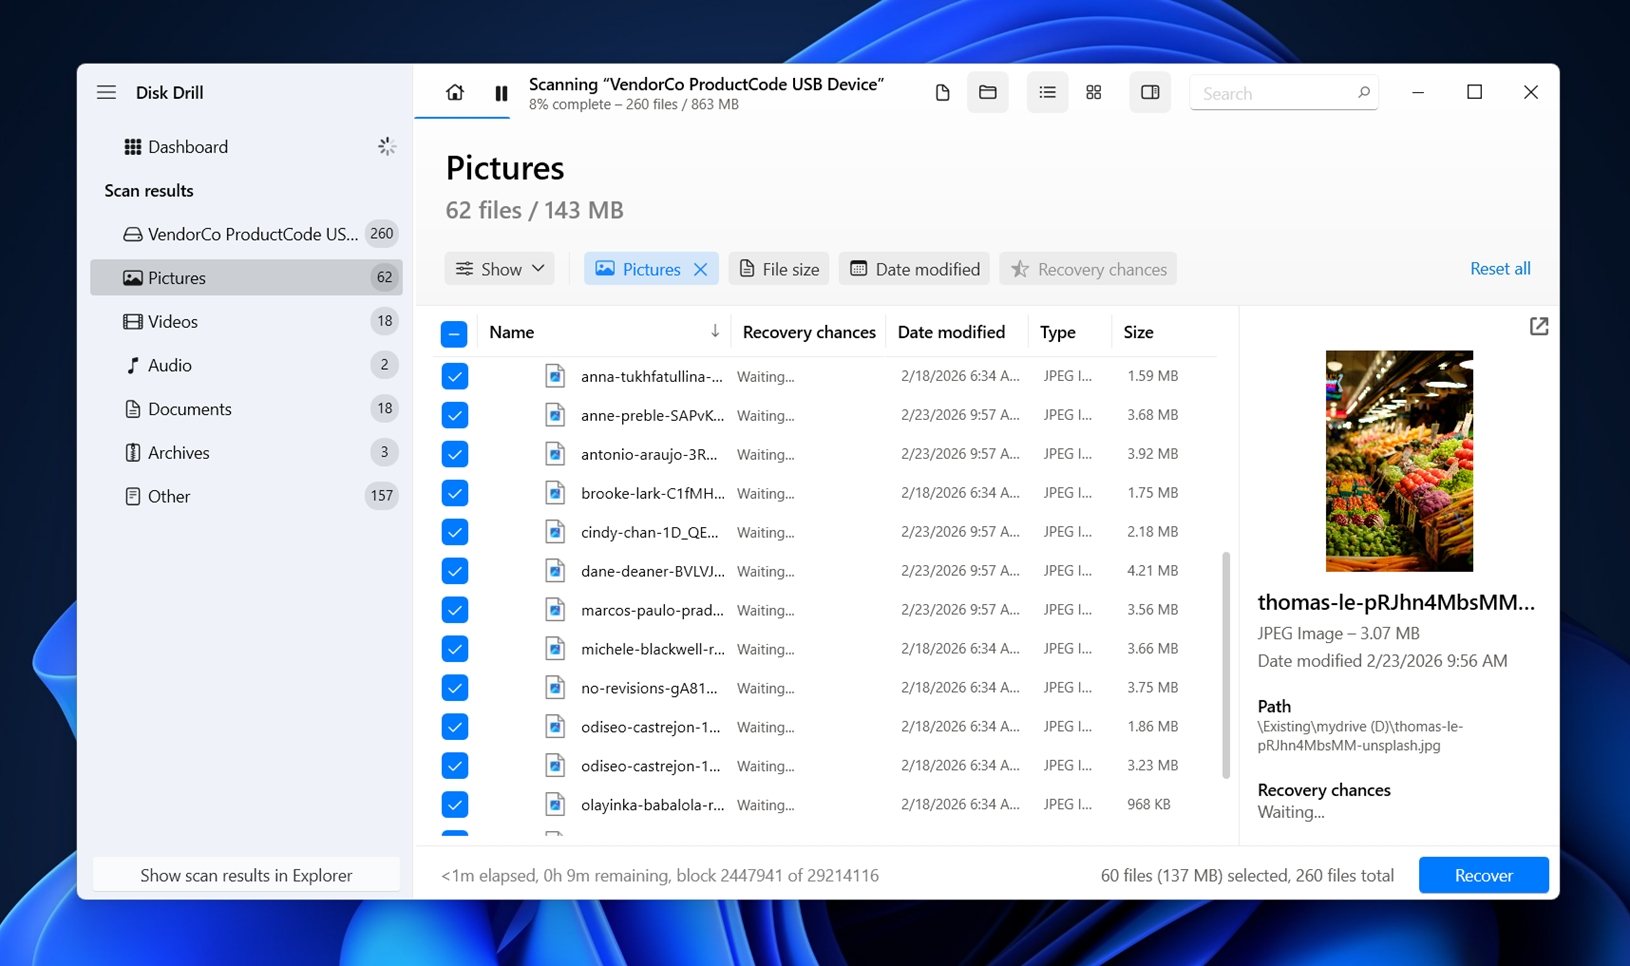The height and width of the screenshot is (966, 1630).
Task: Click the Home icon in the scan toolbar
Action: coord(455,92)
